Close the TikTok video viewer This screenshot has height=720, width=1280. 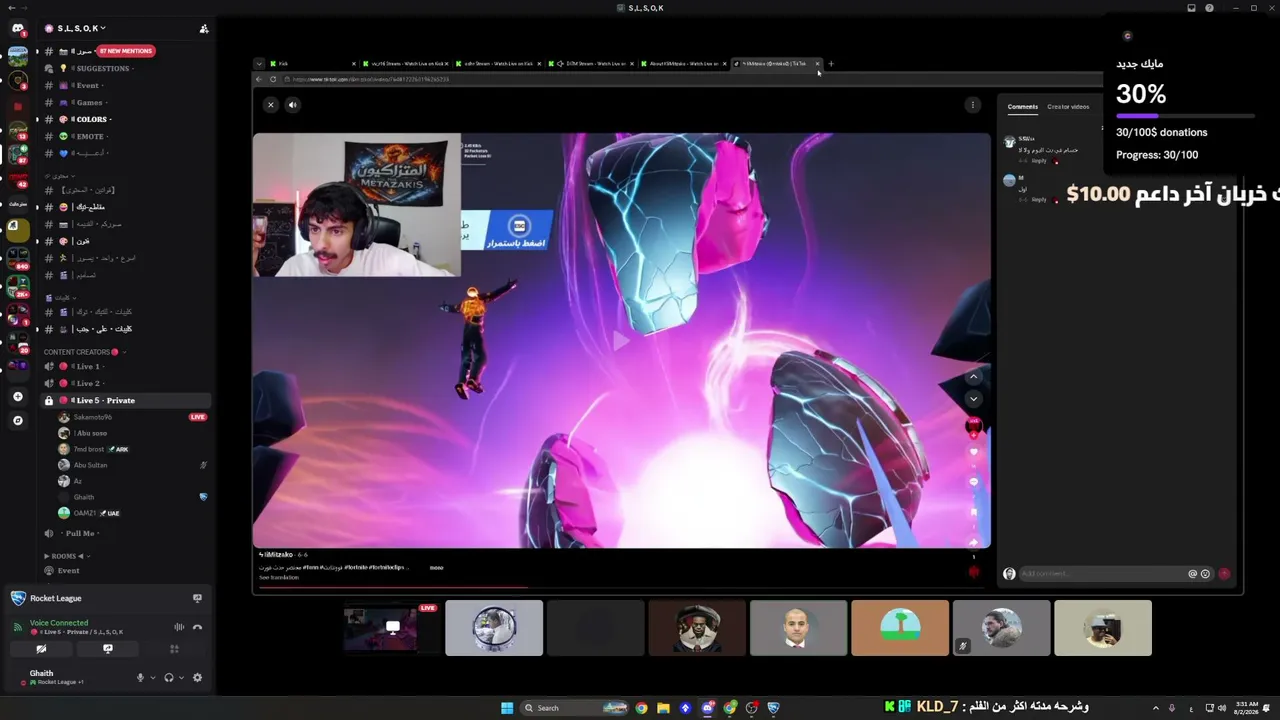click(x=270, y=104)
